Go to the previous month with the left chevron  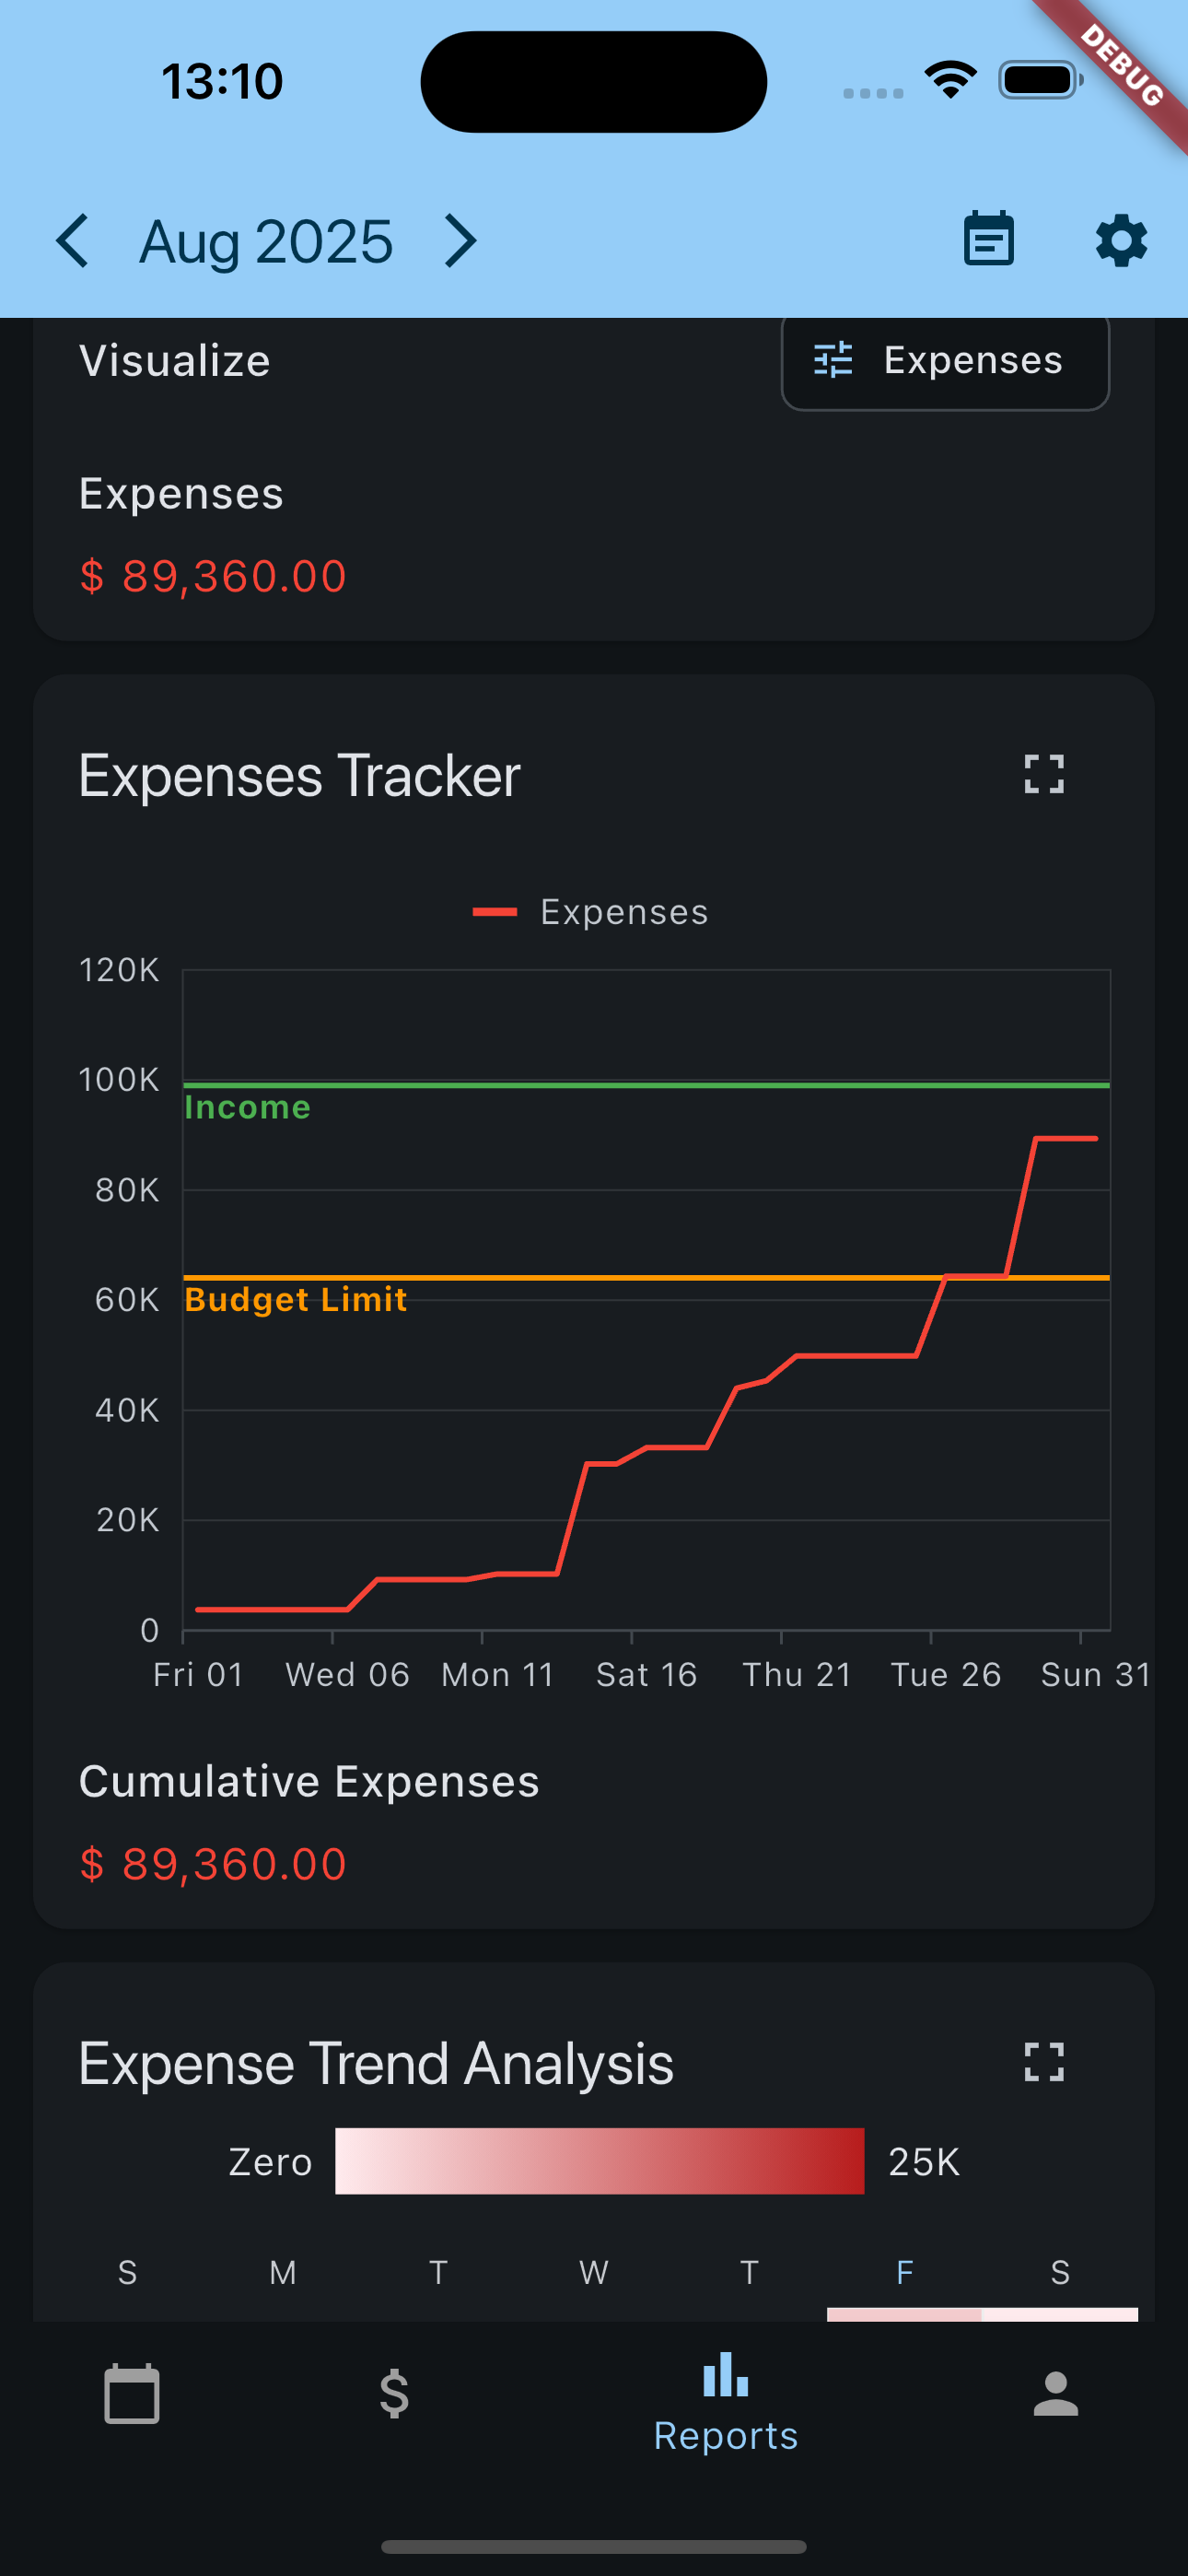tap(72, 241)
